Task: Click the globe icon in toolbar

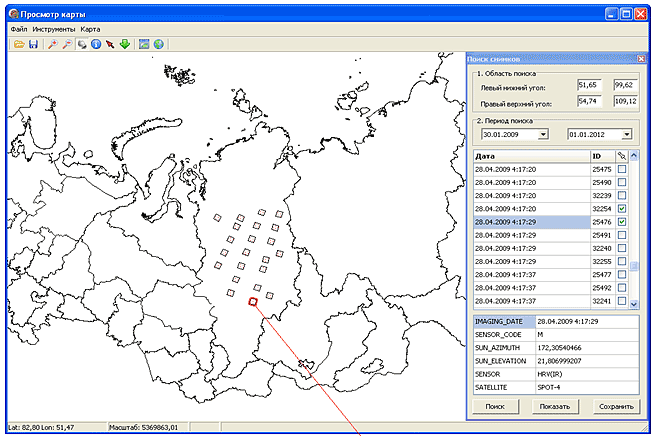Action: [159, 45]
